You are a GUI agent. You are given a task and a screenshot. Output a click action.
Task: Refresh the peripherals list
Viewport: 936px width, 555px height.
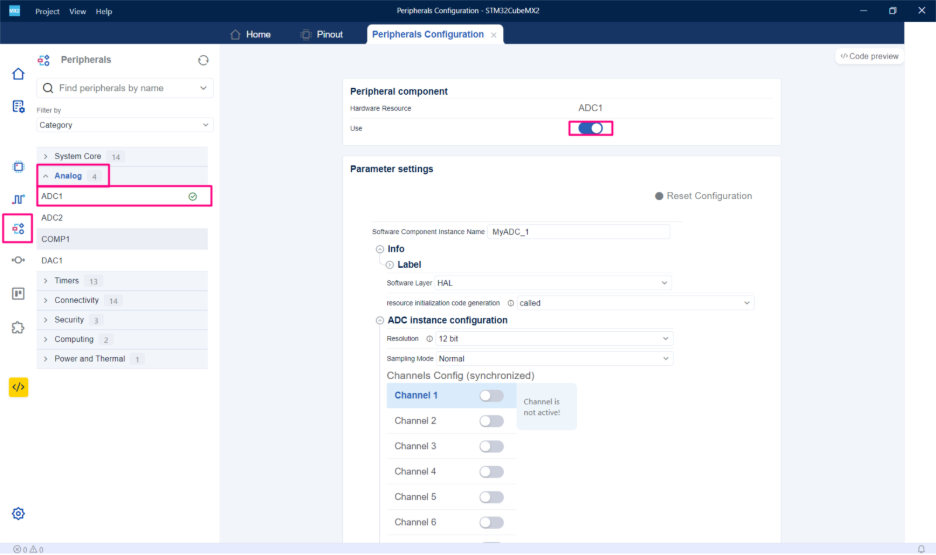pos(203,60)
